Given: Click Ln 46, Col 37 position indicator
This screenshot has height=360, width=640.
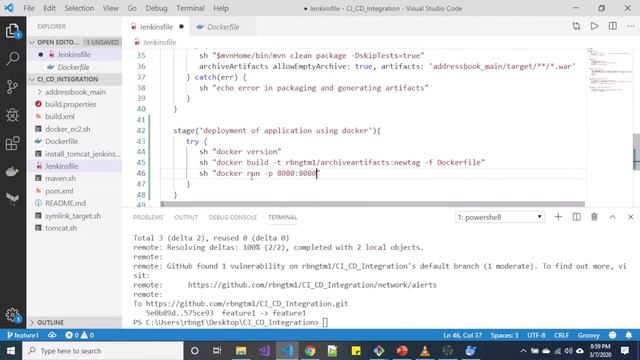Looking at the screenshot, I should [462, 335].
